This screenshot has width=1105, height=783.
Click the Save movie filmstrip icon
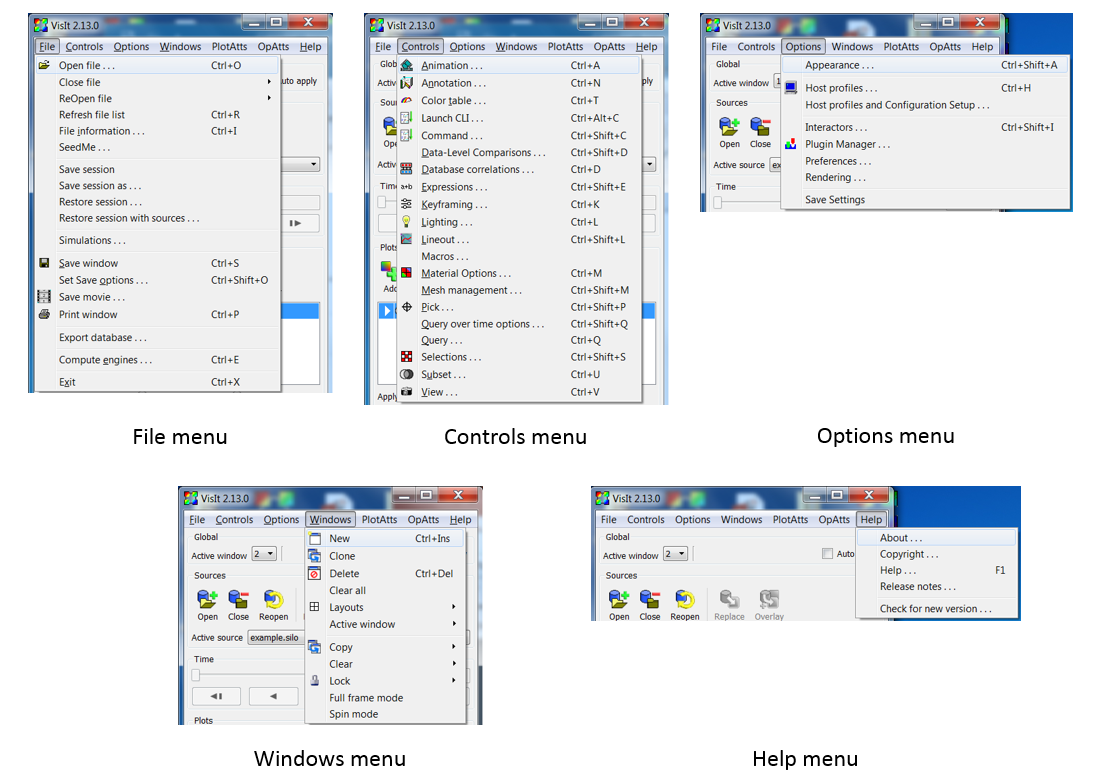[x=44, y=297]
